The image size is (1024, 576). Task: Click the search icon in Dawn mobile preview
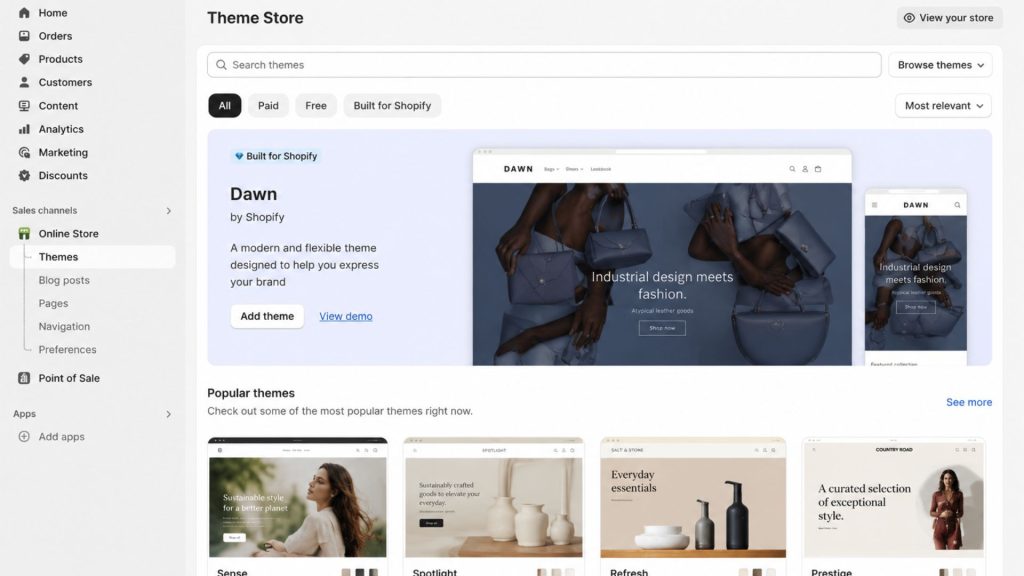point(957,205)
